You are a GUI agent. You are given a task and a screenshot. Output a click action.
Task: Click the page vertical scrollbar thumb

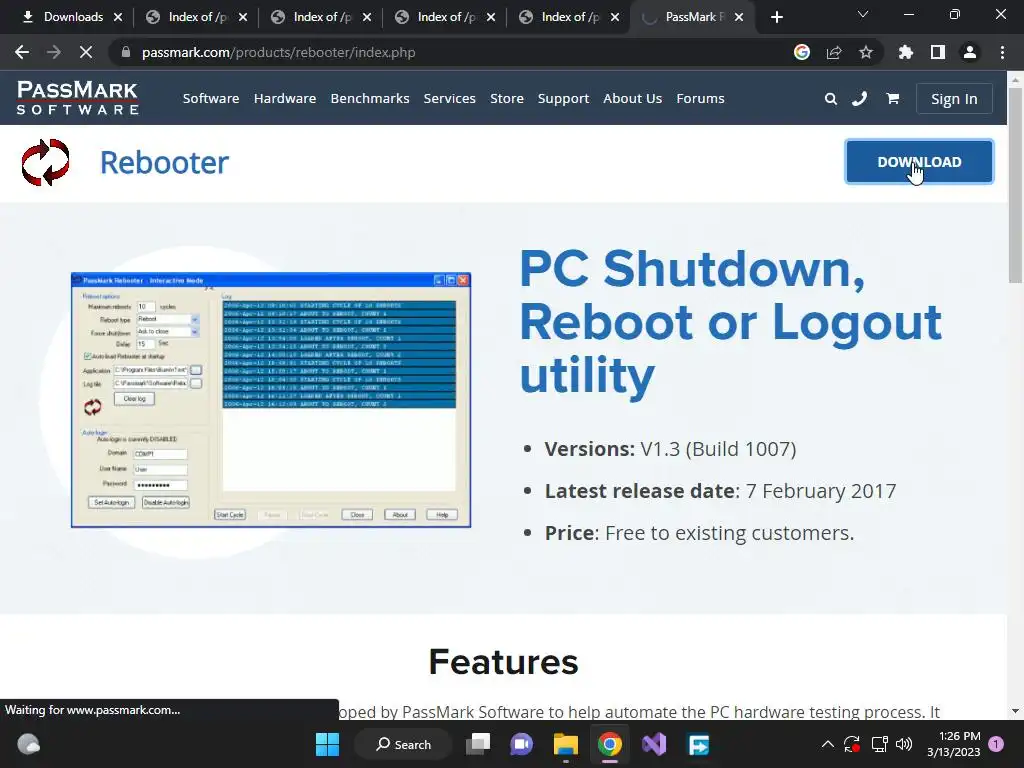(x=1015, y=186)
